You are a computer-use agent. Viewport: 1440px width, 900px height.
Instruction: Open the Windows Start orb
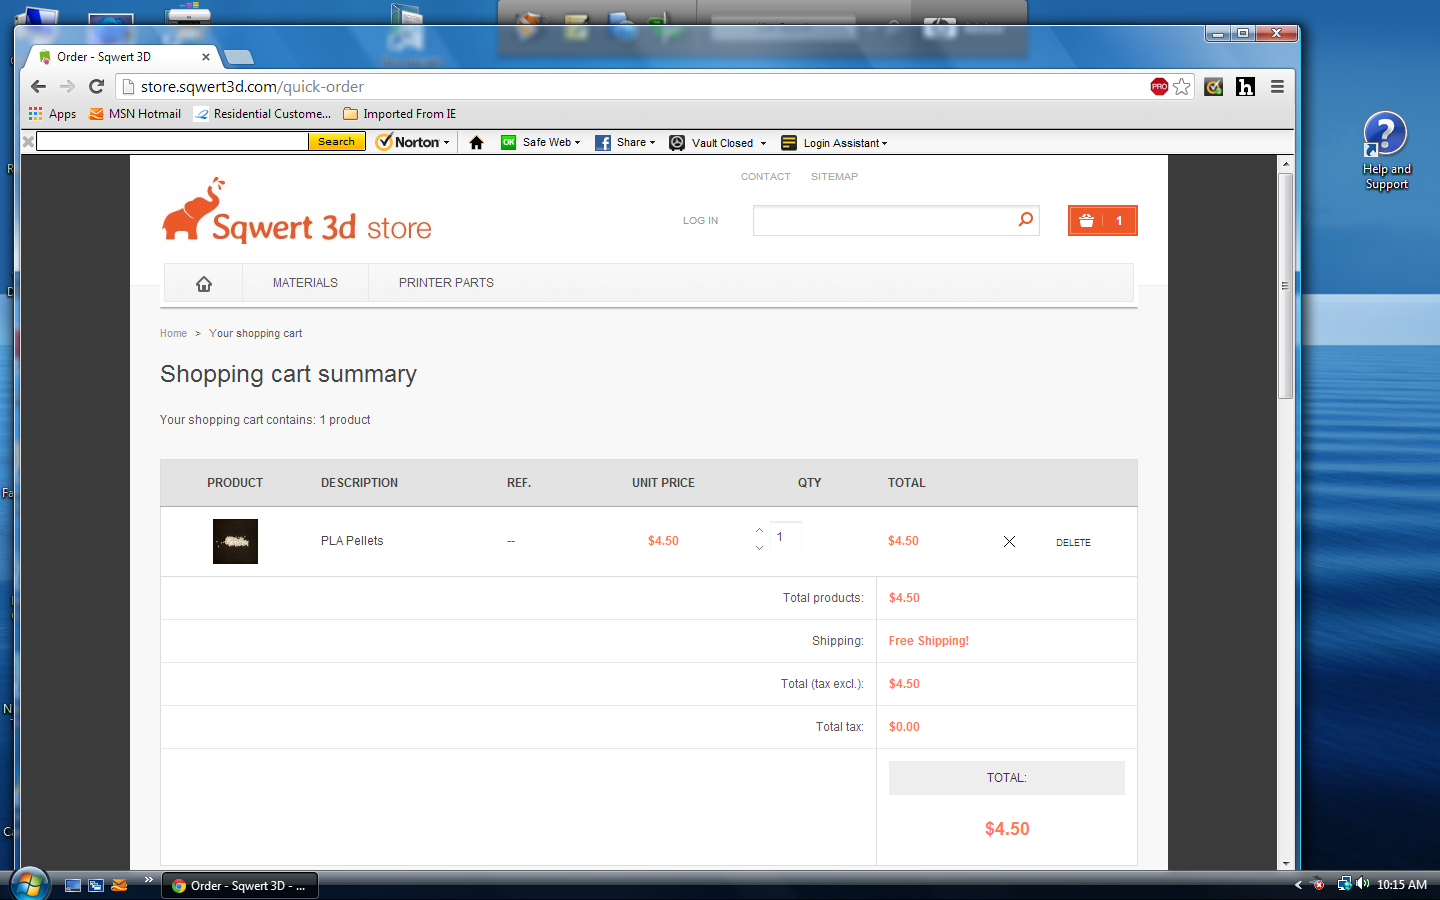(x=29, y=884)
